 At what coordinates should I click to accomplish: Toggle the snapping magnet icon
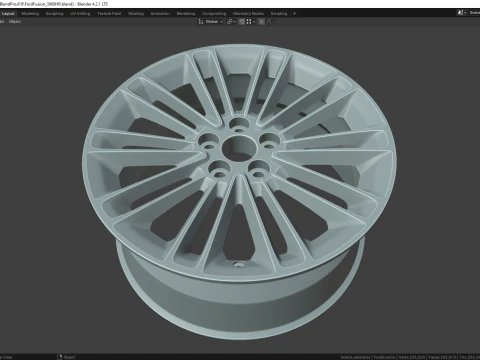tap(242, 22)
